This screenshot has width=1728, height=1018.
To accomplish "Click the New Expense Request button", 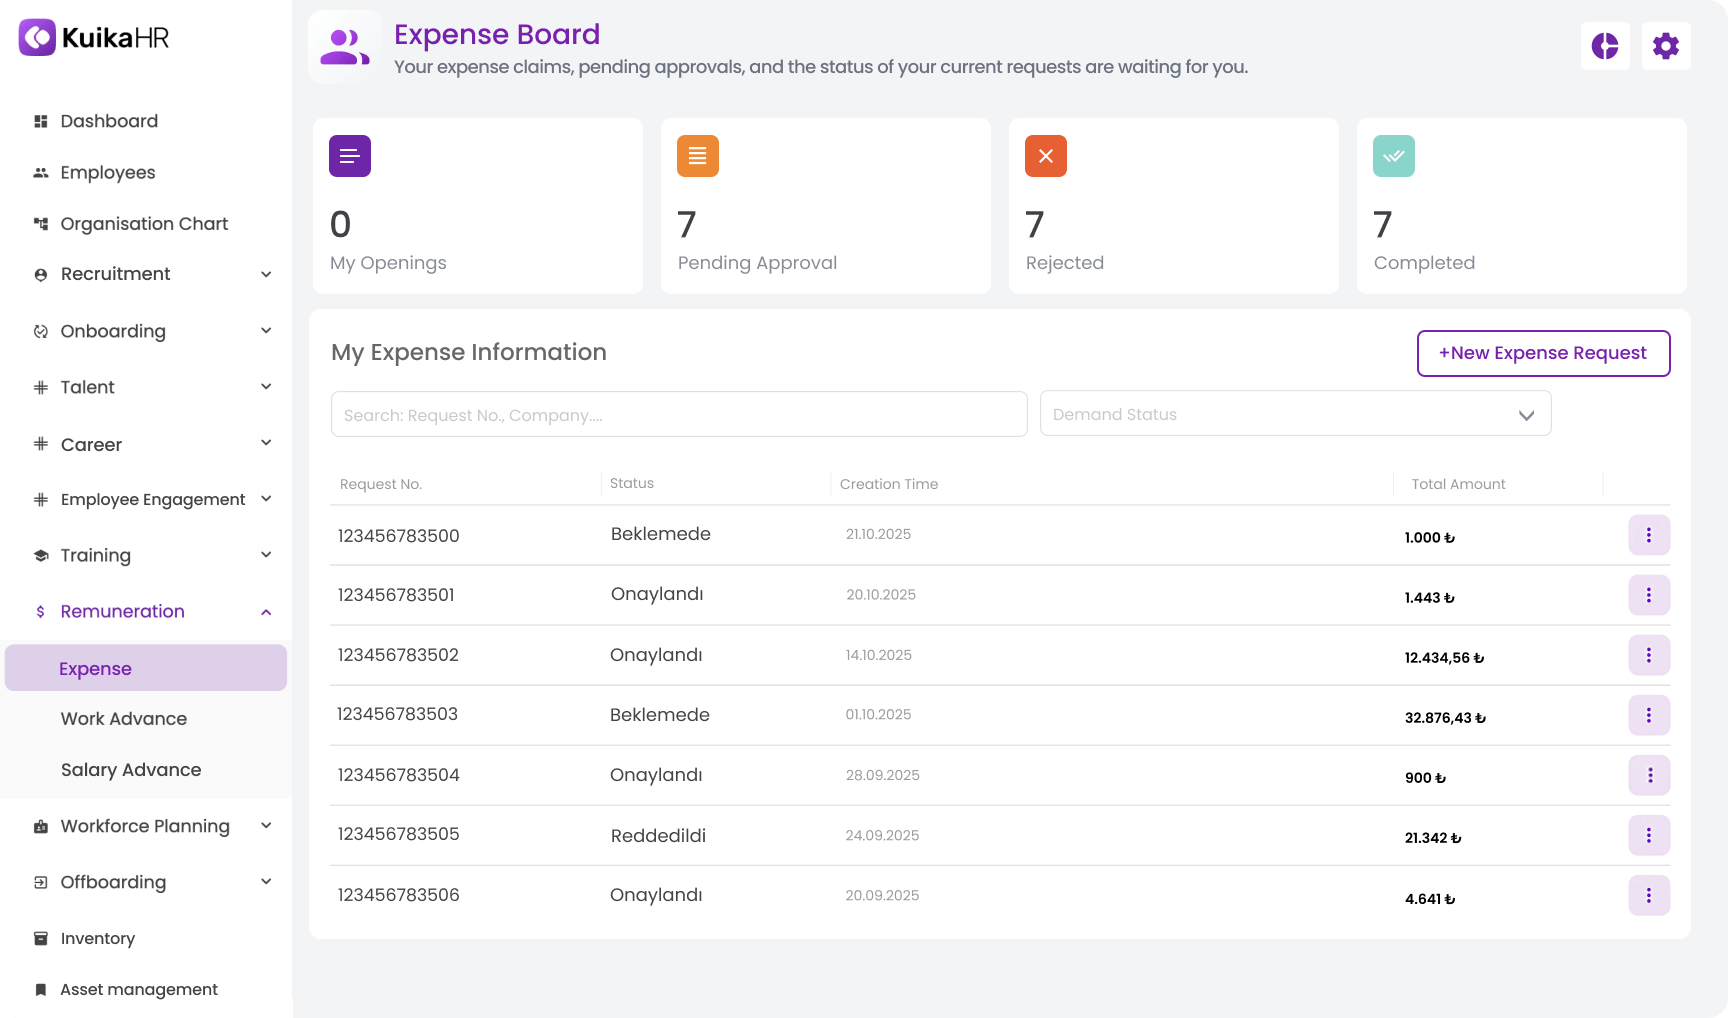I will tap(1543, 353).
